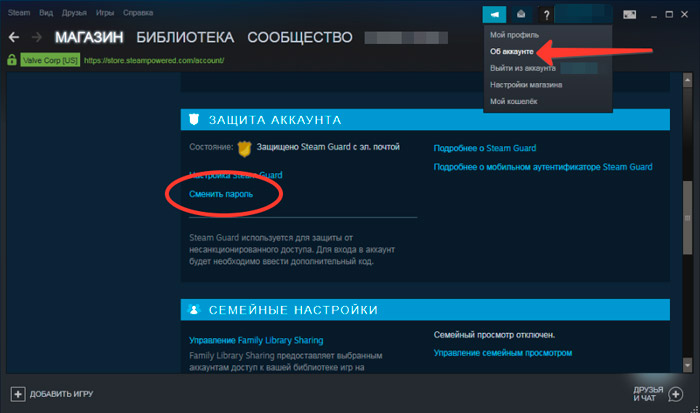The image size is (700, 413).
Task: Click the plus icon for Добавить игру
Action: 18,394
